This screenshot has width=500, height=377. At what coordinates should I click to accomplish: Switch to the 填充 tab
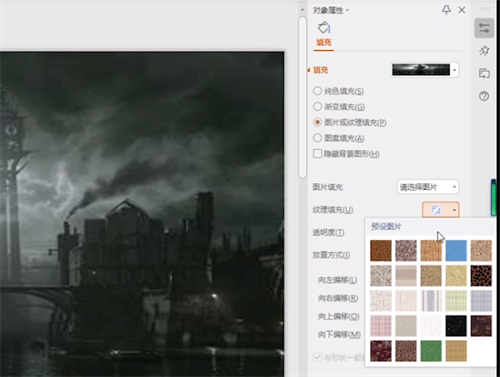(x=324, y=43)
